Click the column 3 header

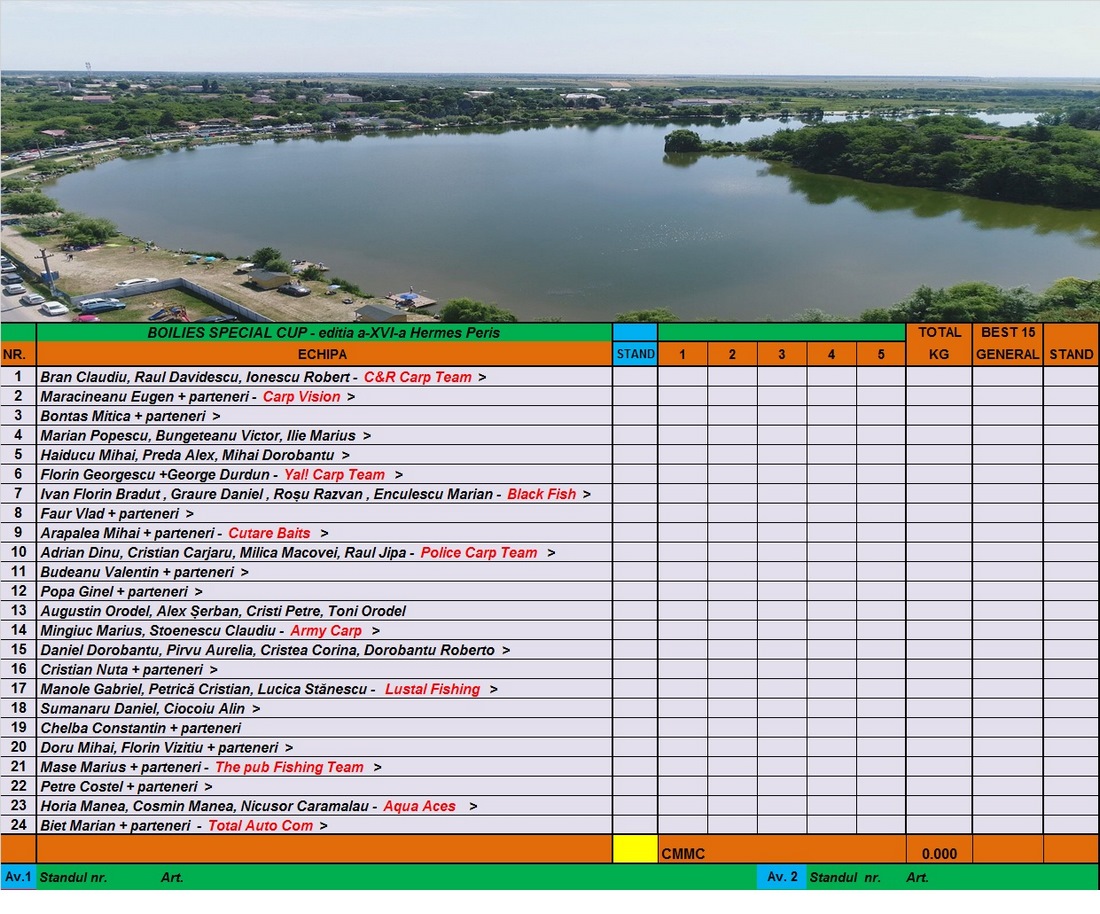[x=782, y=354]
